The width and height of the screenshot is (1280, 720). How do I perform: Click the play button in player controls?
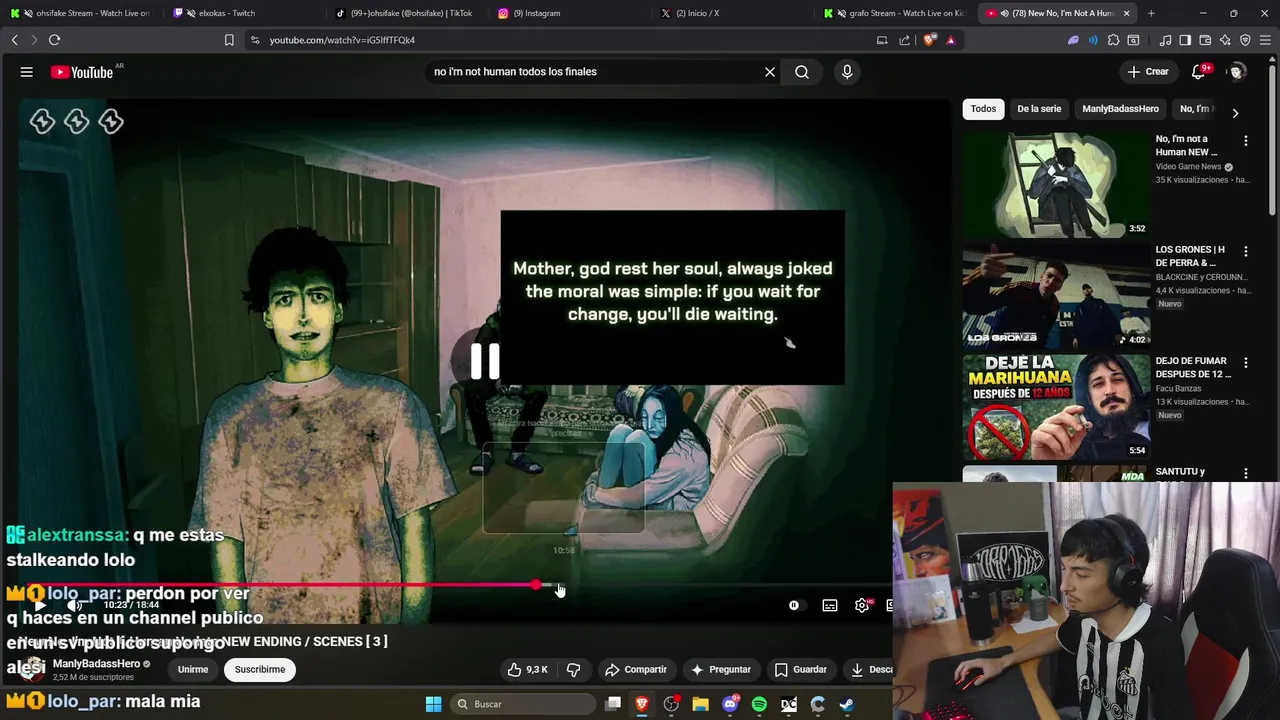point(40,605)
